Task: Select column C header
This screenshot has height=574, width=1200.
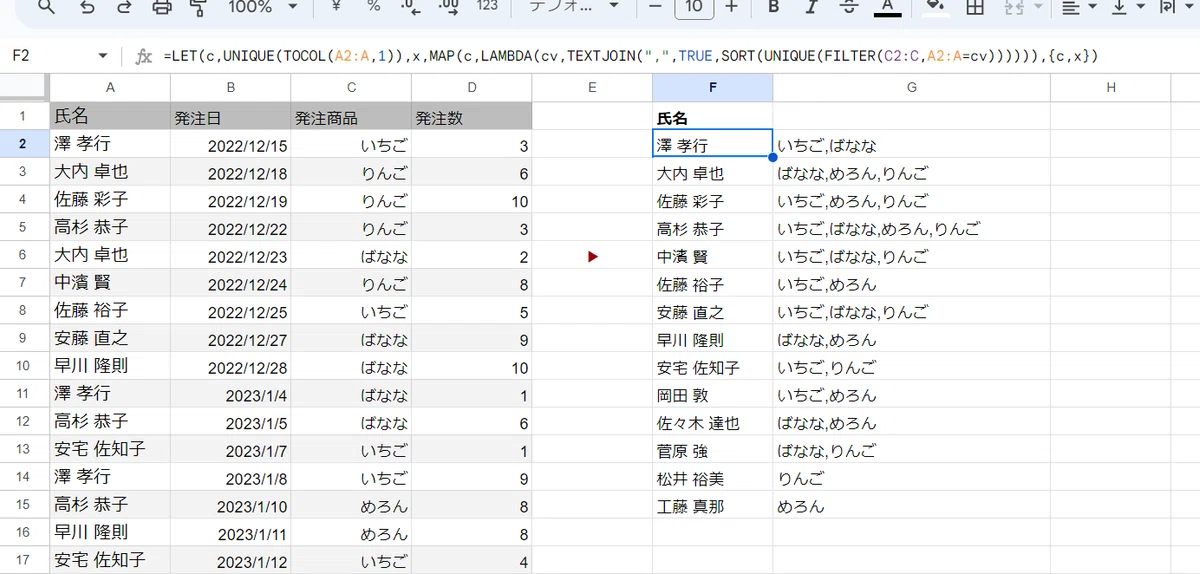Action: (x=351, y=87)
